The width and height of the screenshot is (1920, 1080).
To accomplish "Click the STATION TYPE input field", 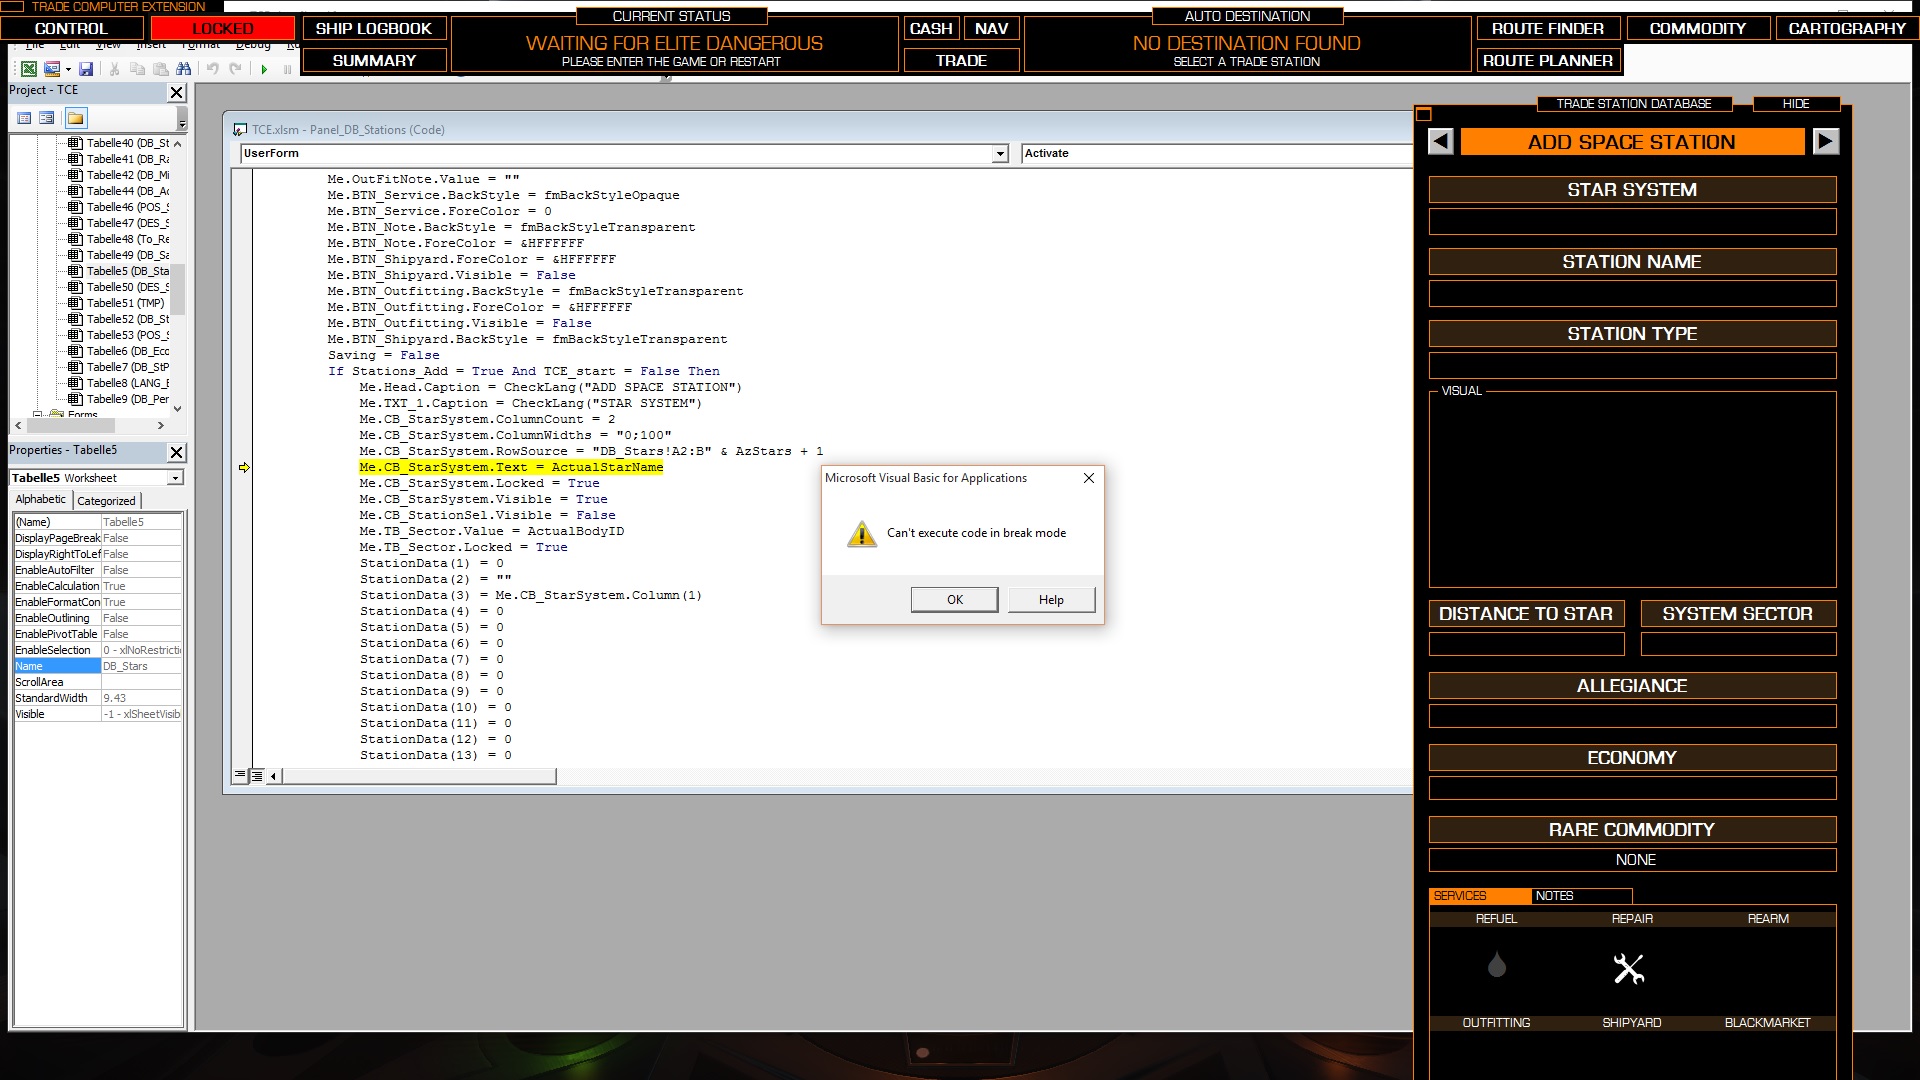I will click(1633, 365).
